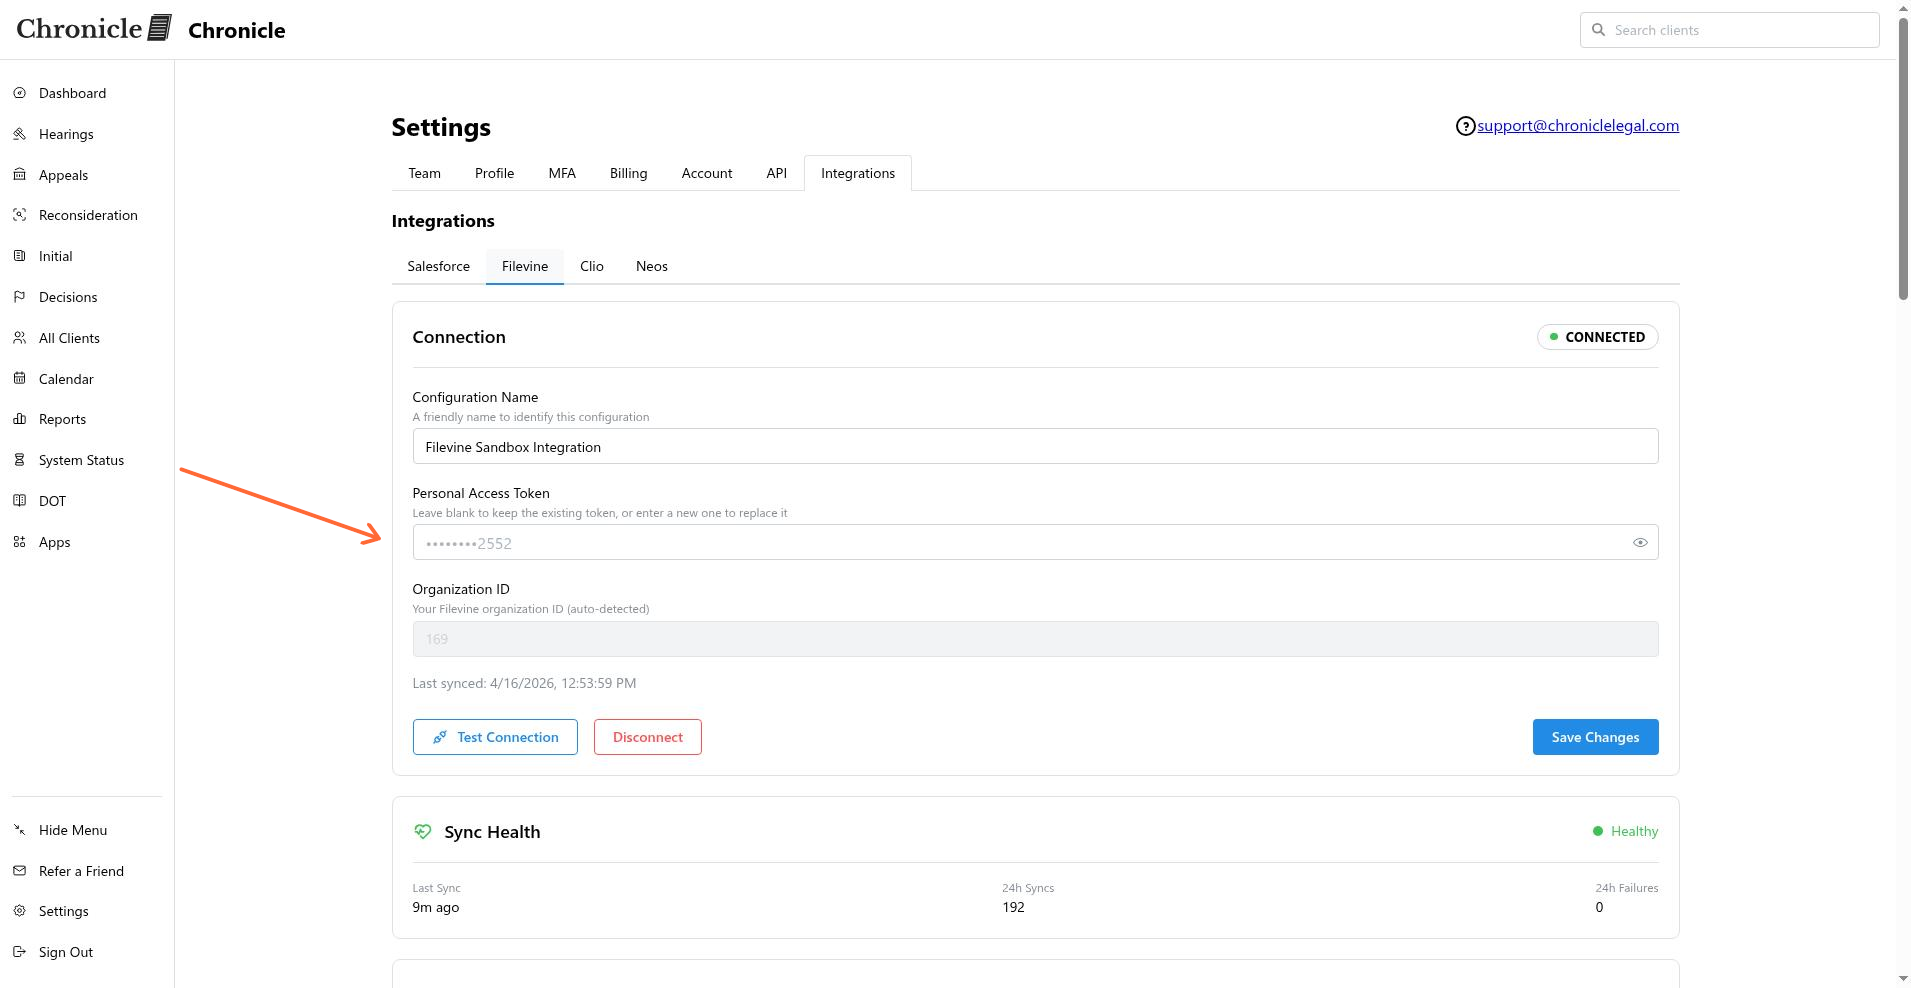Click the 24h Failures value 0
Screen dimensions: 1911x988
[1599, 907]
